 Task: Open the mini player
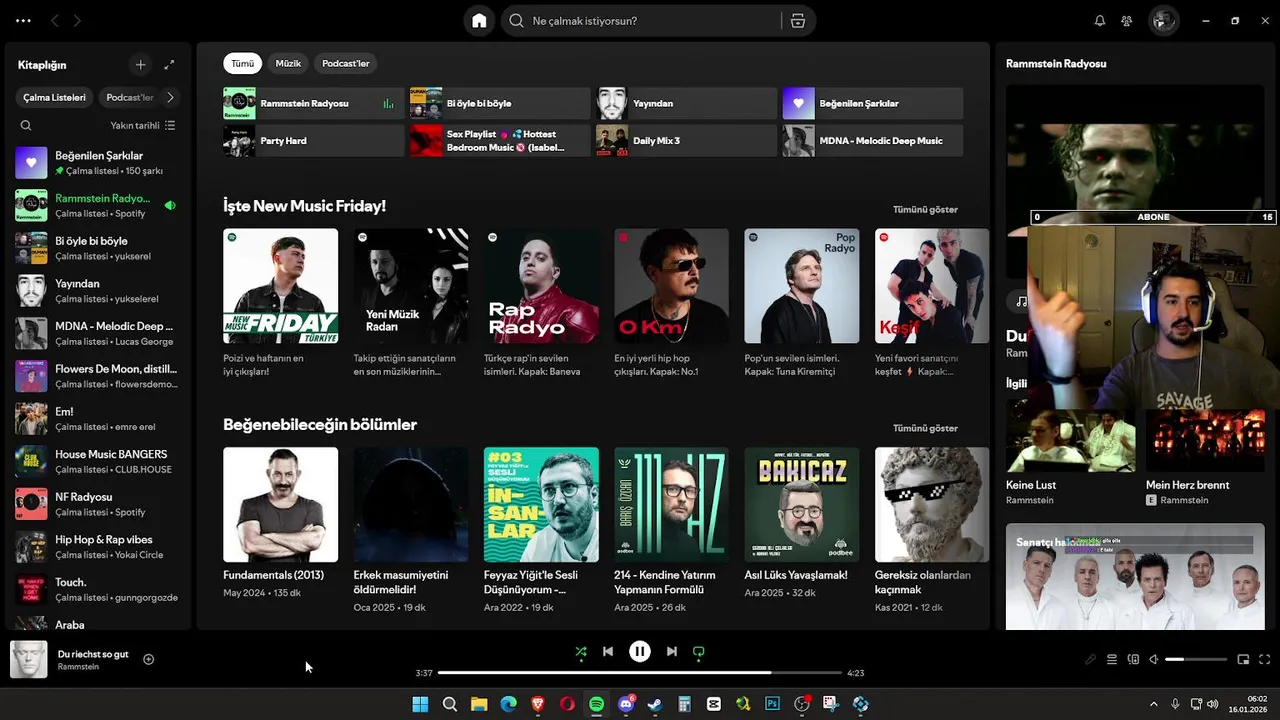click(x=1244, y=659)
